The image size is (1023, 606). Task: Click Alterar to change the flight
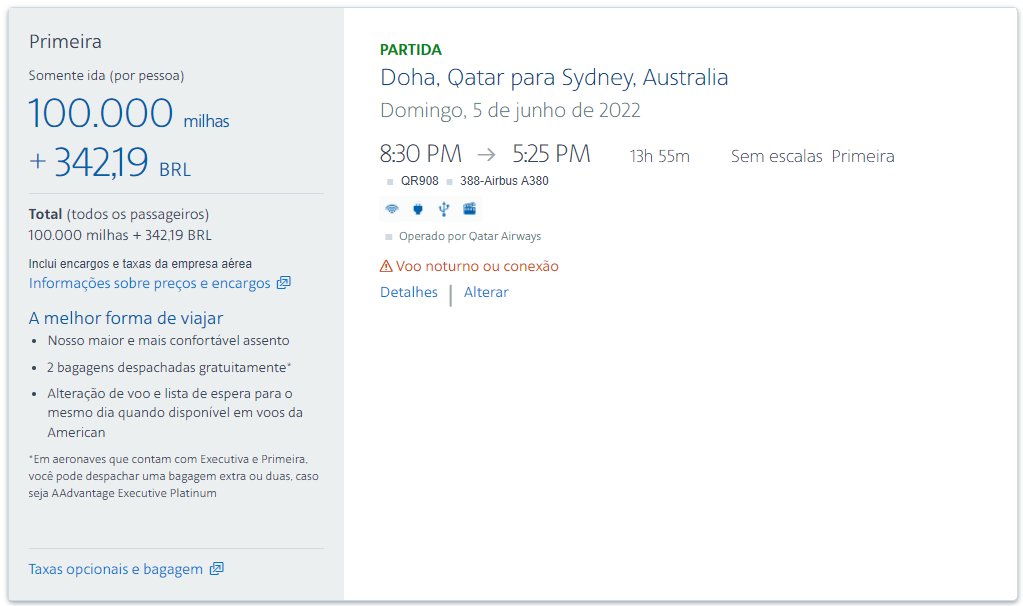486,292
